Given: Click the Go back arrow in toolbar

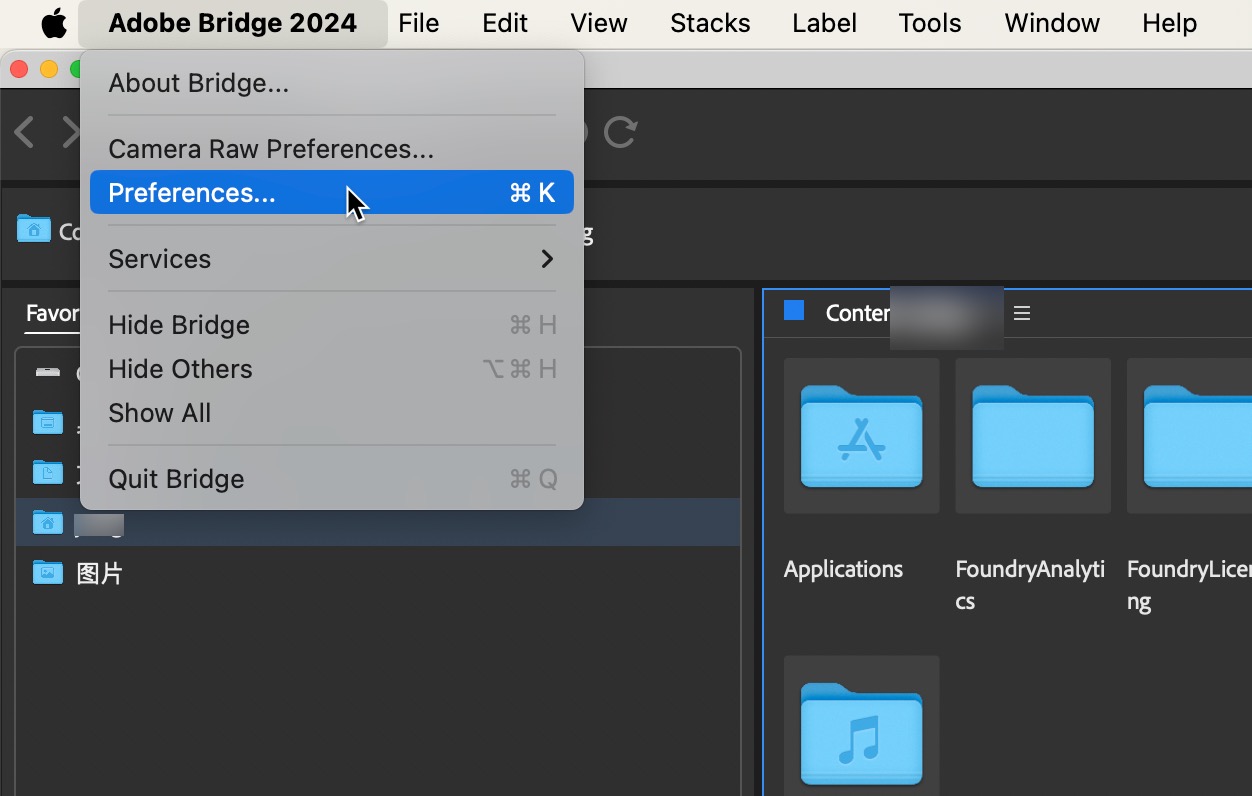Looking at the screenshot, I should click(25, 132).
